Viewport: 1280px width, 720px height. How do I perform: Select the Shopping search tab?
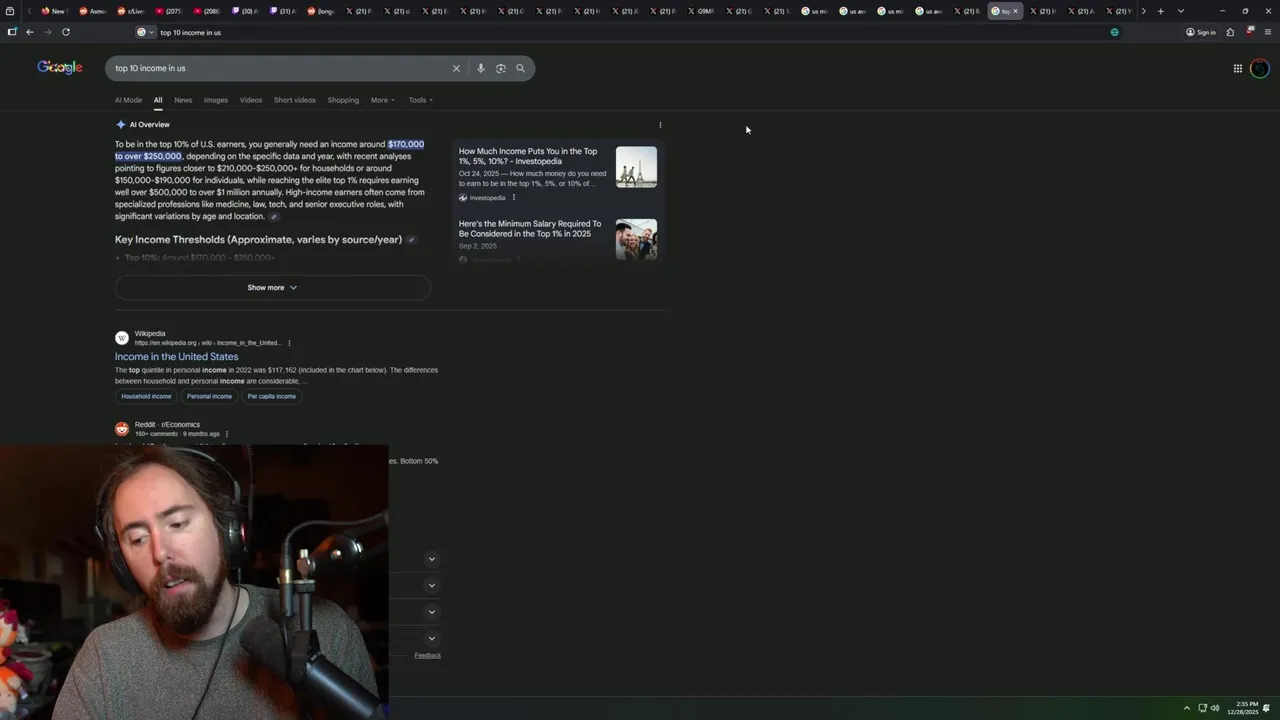[x=343, y=100]
